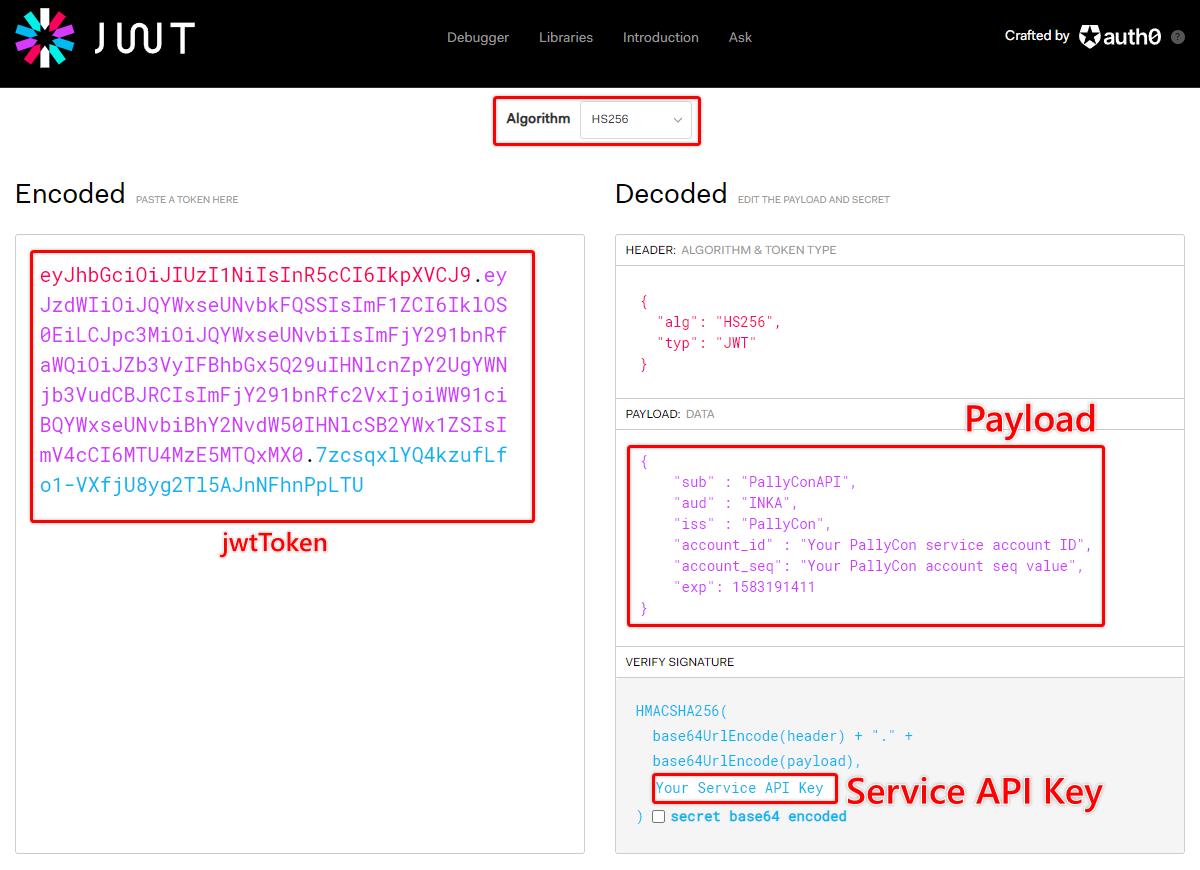
Task: Click the Crafted by link
Action: [1036, 36]
